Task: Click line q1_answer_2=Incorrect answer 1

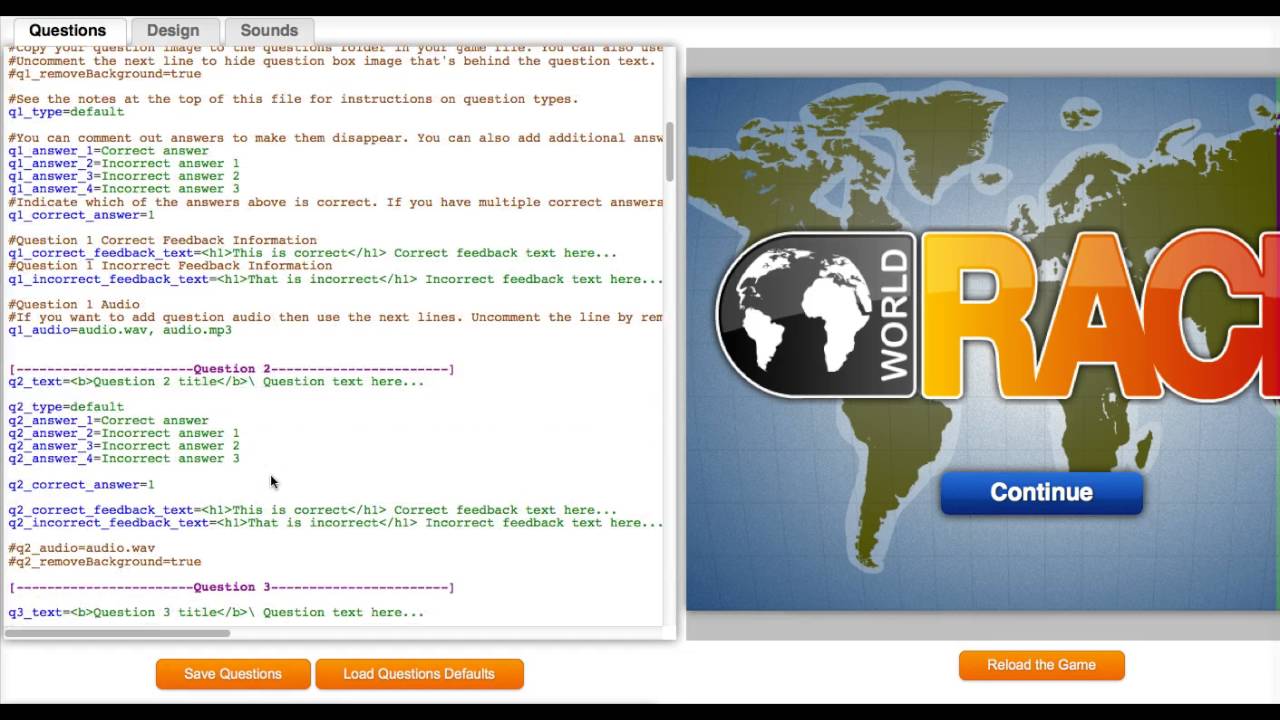Action: coord(124,163)
